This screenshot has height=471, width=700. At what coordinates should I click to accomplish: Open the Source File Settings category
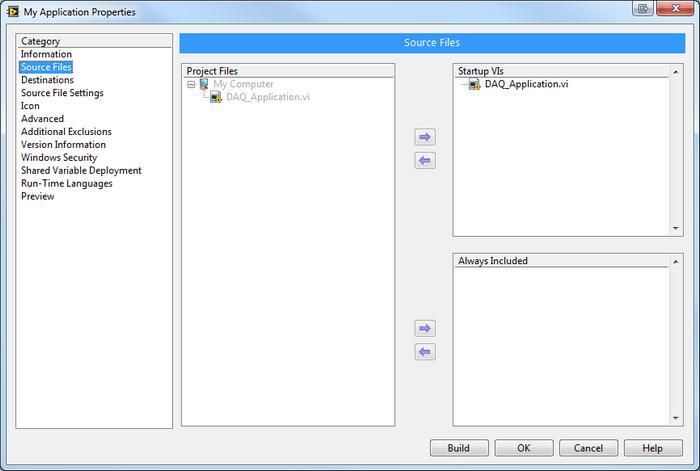click(x=62, y=93)
